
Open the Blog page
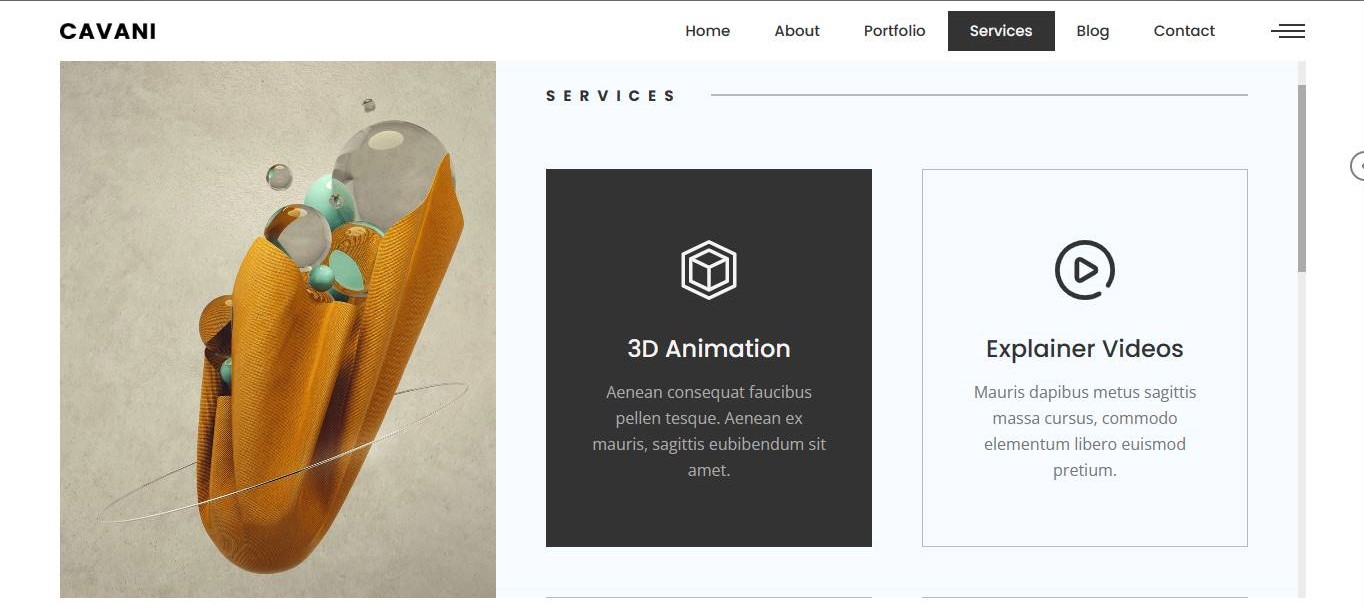pos(1093,31)
